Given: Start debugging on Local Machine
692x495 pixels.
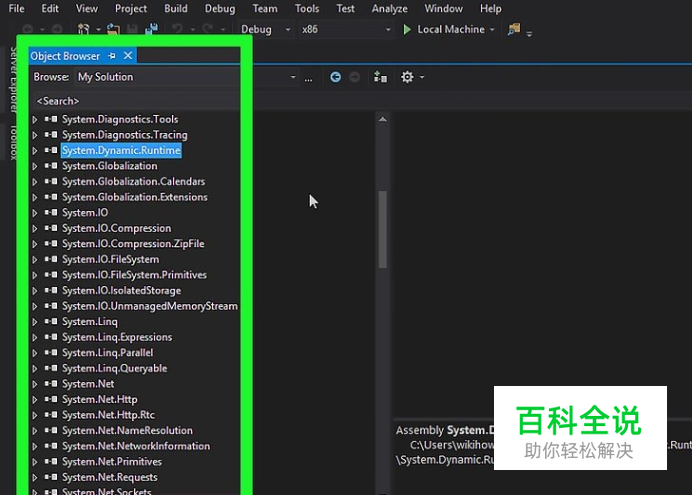Looking at the screenshot, I should pos(444,30).
